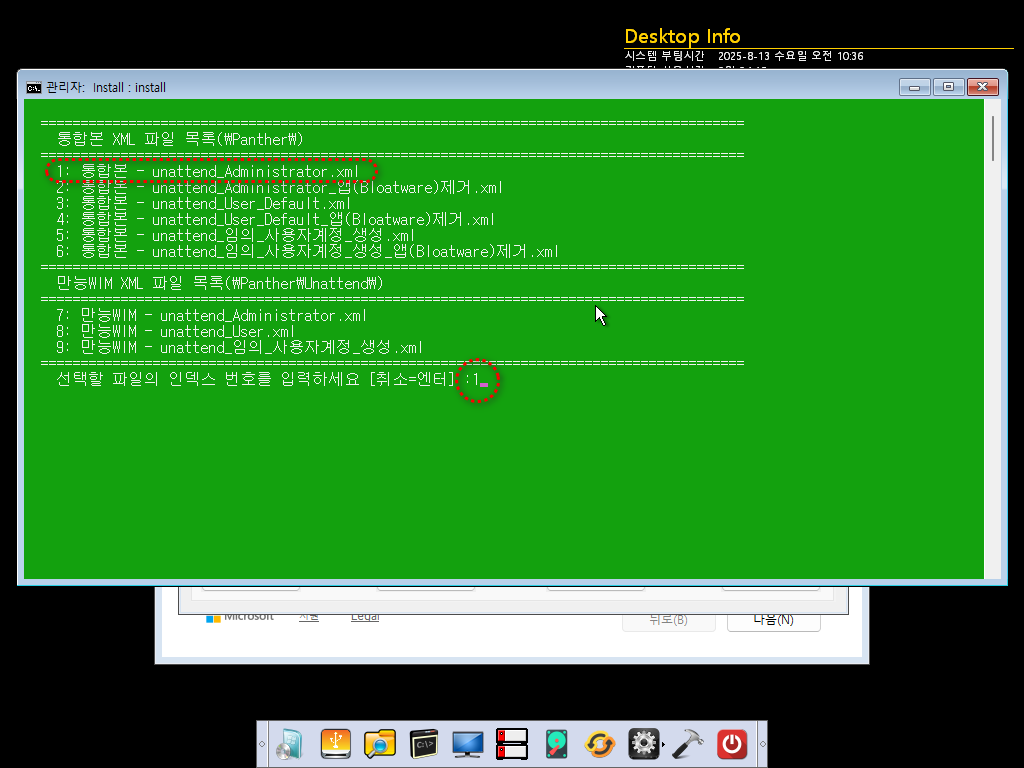Click the dock's right diamond handle
This screenshot has width=1024, height=768.
point(762,744)
